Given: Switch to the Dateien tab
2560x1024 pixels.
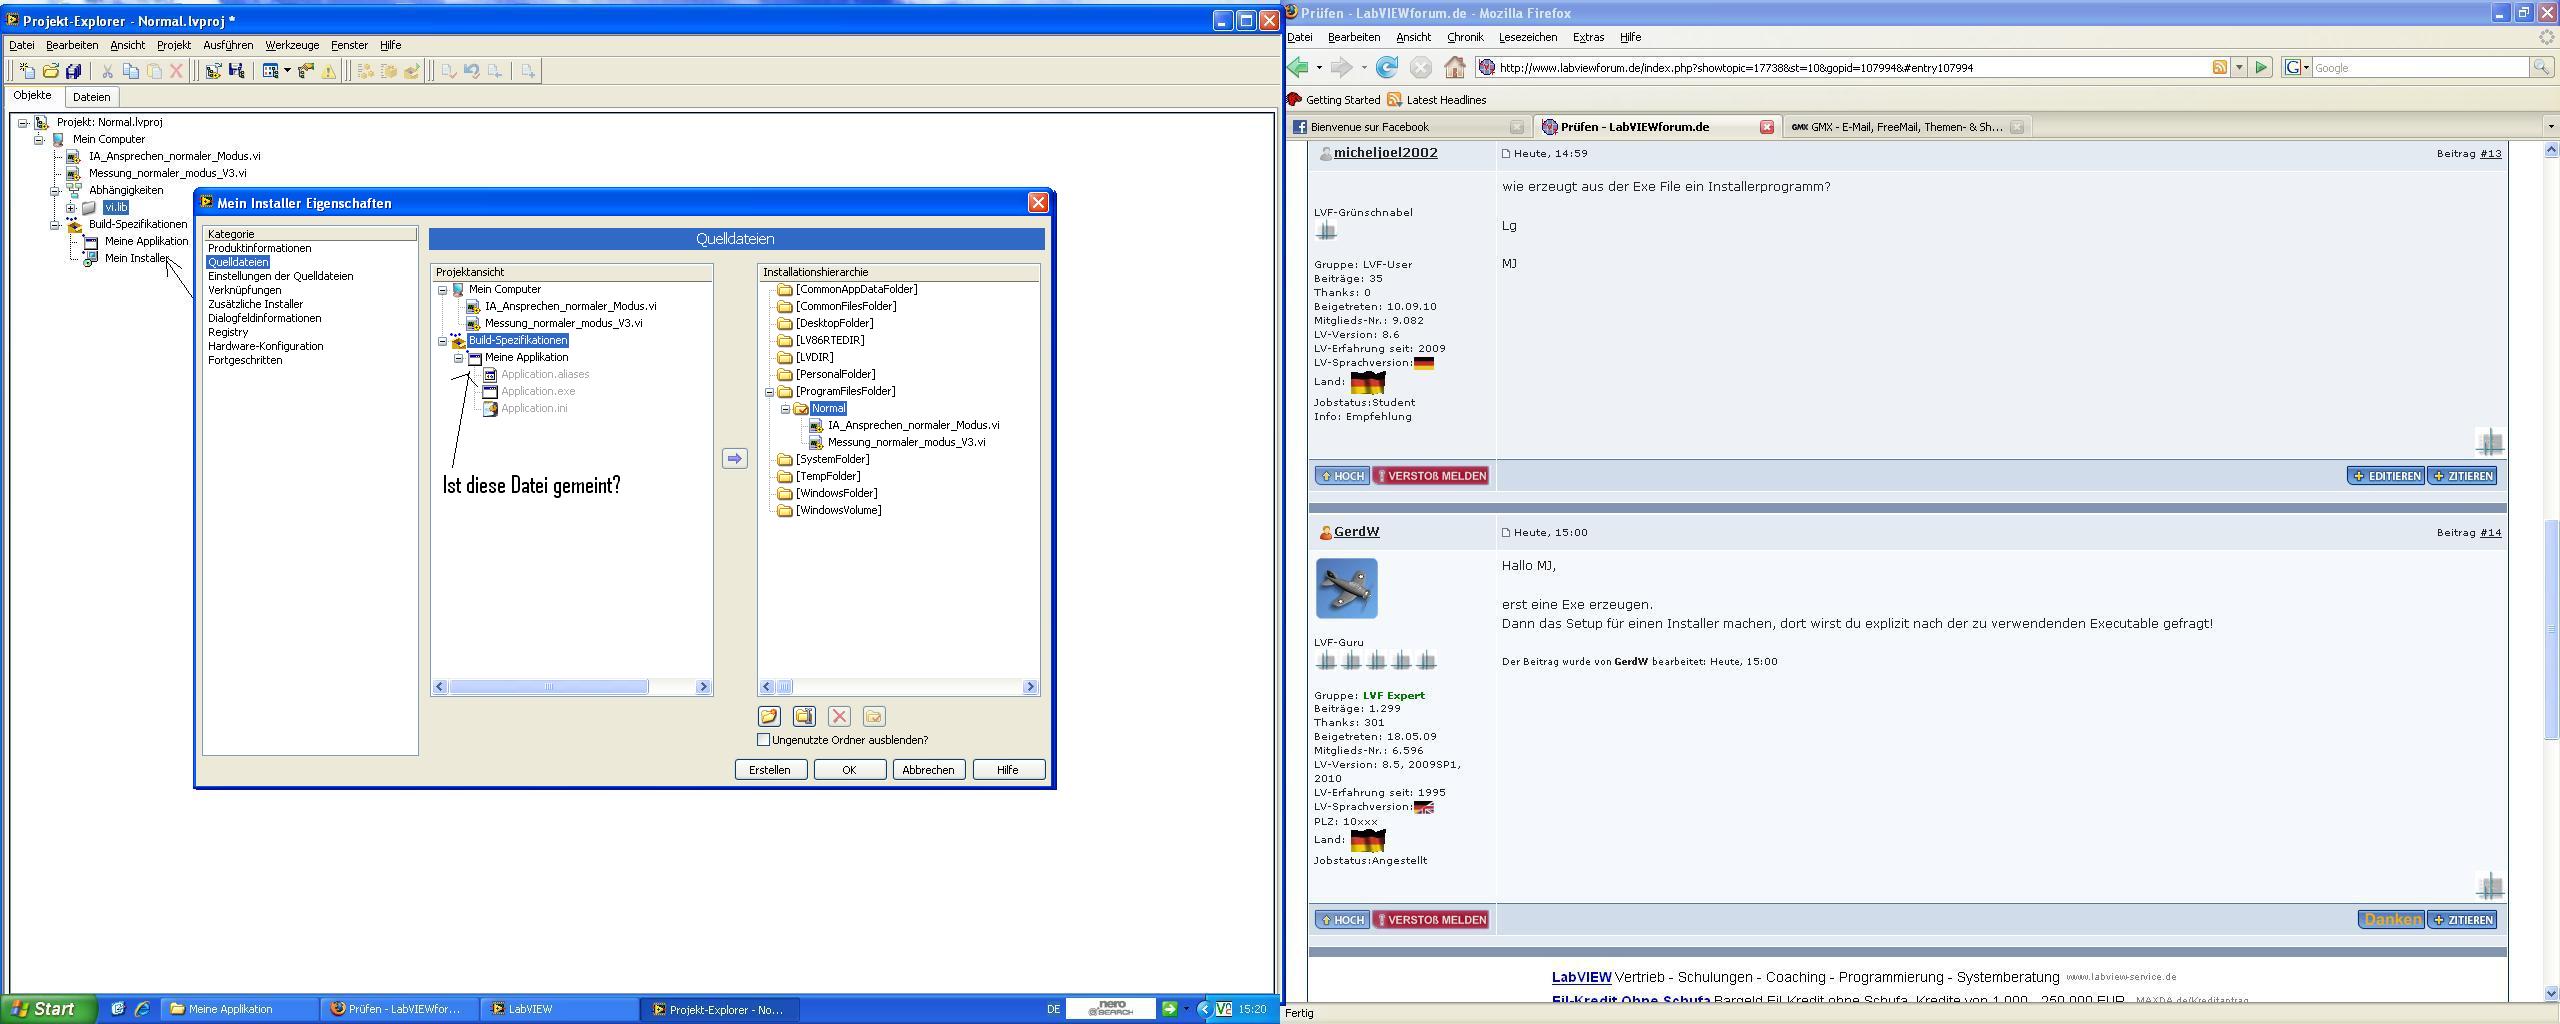Looking at the screenshot, I should (91, 97).
